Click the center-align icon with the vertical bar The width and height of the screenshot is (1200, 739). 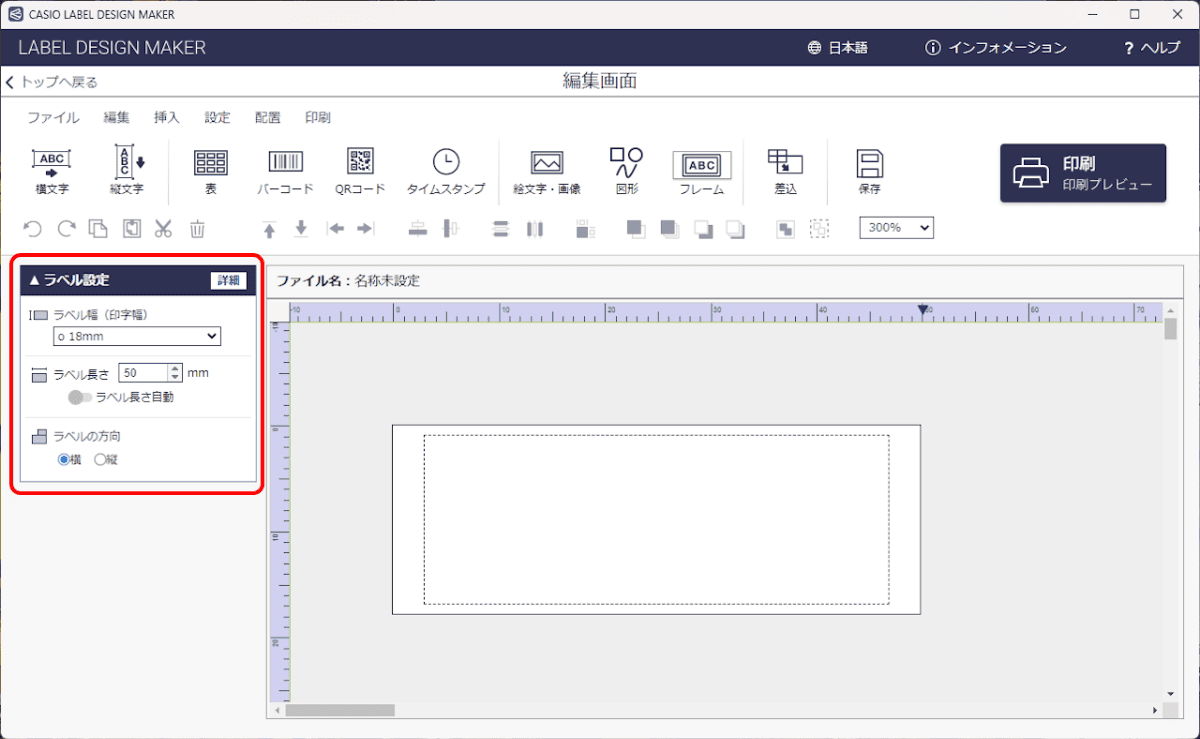(450, 229)
